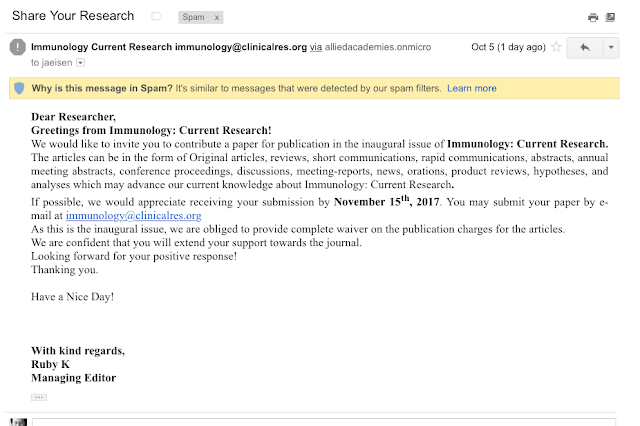
Task: Click the Share Your Research subject title
Action: (x=73, y=16)
